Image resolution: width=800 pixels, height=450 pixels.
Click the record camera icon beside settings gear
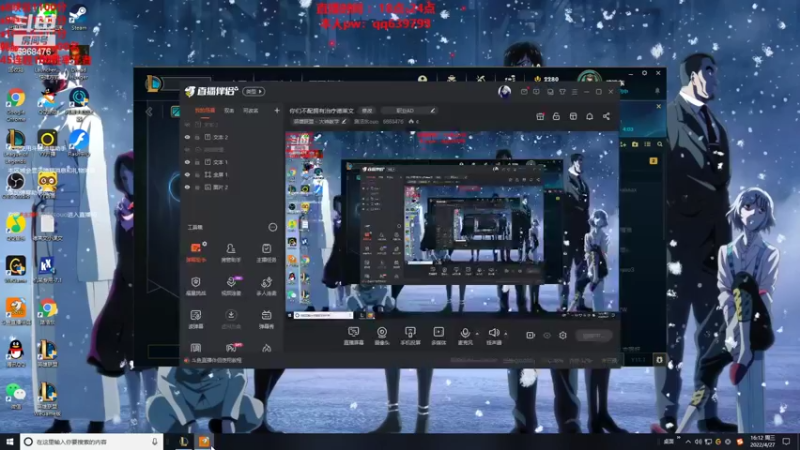click(x=530, y=335)
